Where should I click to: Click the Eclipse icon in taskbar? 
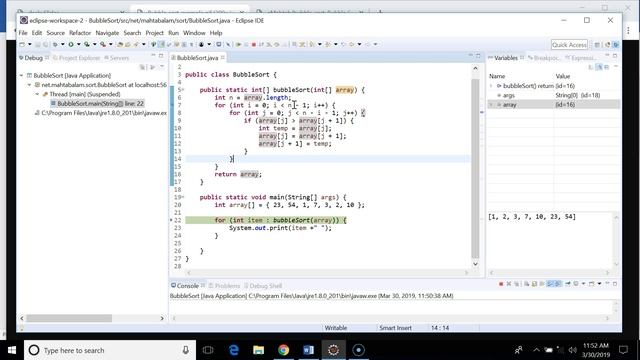[333, 350]
